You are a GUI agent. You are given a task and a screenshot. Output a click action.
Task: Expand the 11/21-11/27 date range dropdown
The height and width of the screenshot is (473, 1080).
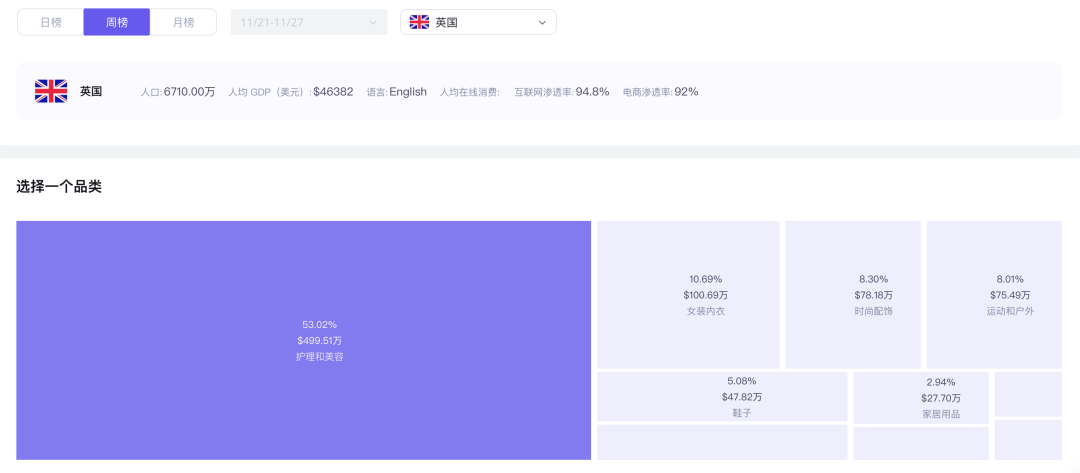309,22
